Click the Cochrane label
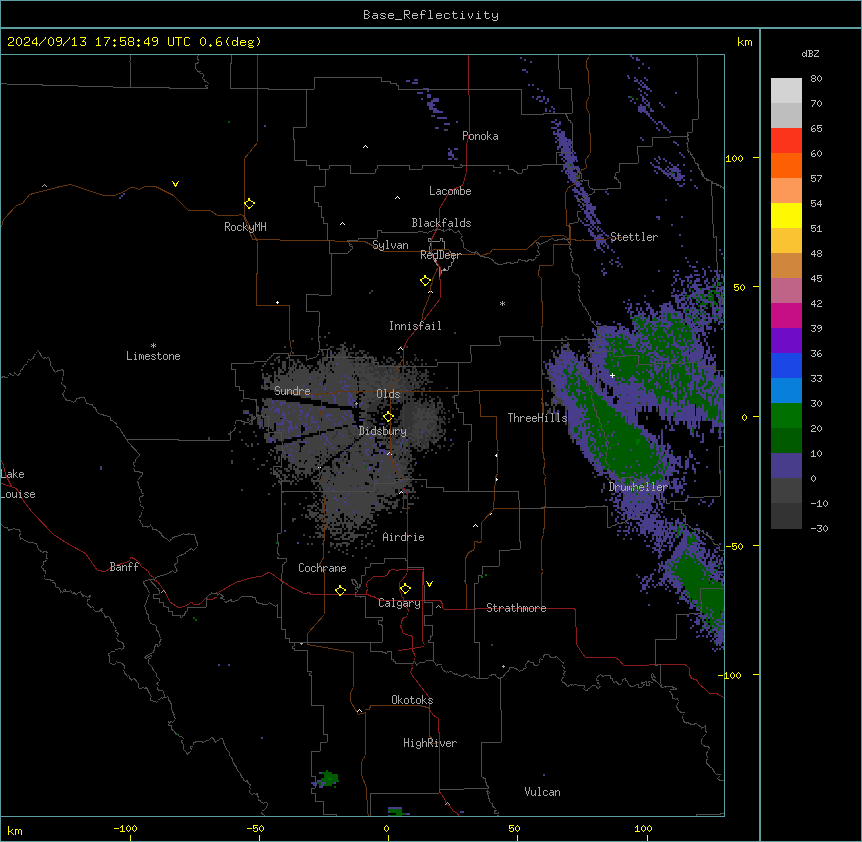 (322, 568)
